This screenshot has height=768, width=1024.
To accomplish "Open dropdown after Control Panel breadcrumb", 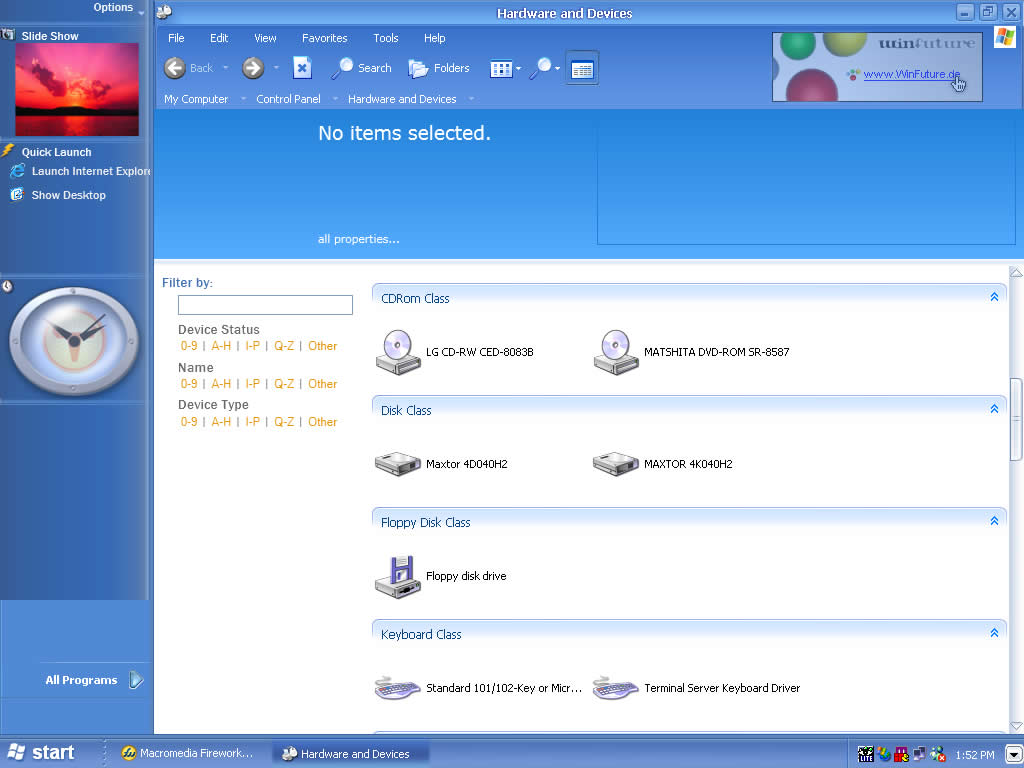I will click(336, 99).
